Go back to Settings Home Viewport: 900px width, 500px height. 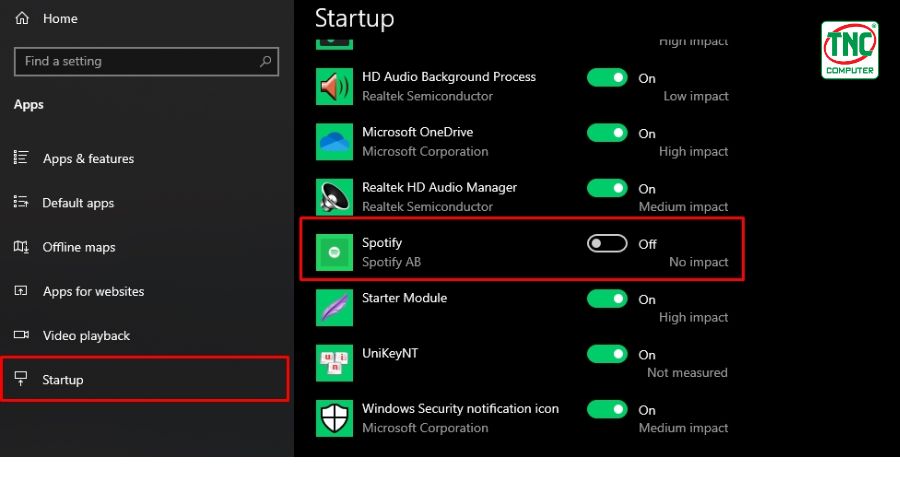click(x=60, y=18)
